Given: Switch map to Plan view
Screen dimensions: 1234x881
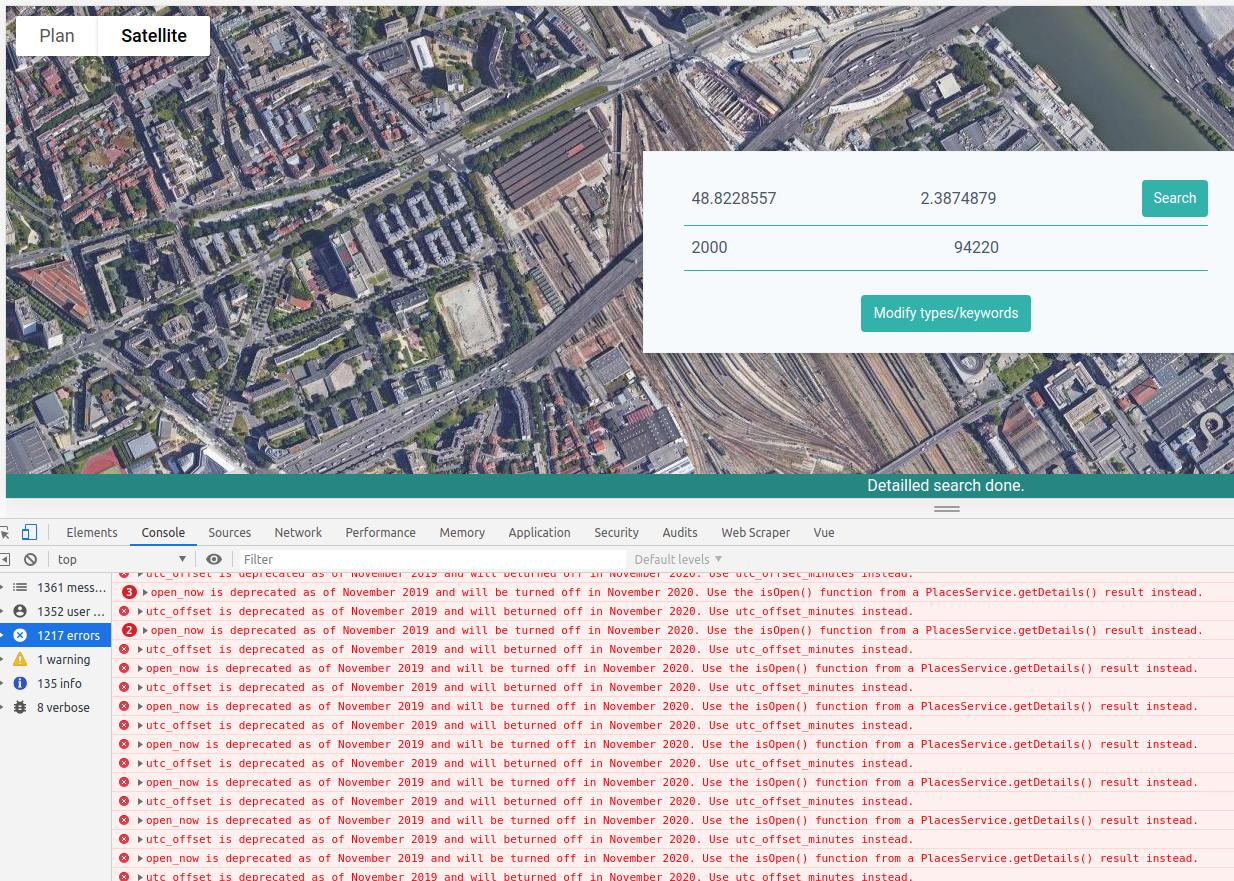Looking at the screenshot, I should [56, 35].
